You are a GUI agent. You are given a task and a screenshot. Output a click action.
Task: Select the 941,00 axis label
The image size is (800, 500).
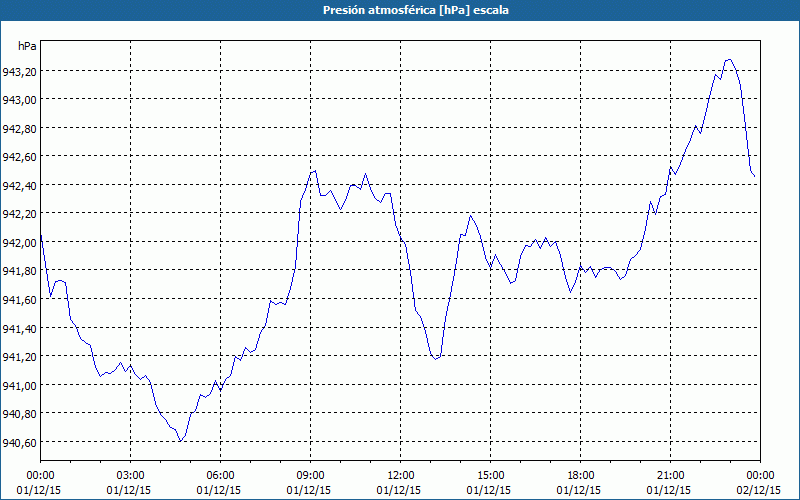point(19,387)
